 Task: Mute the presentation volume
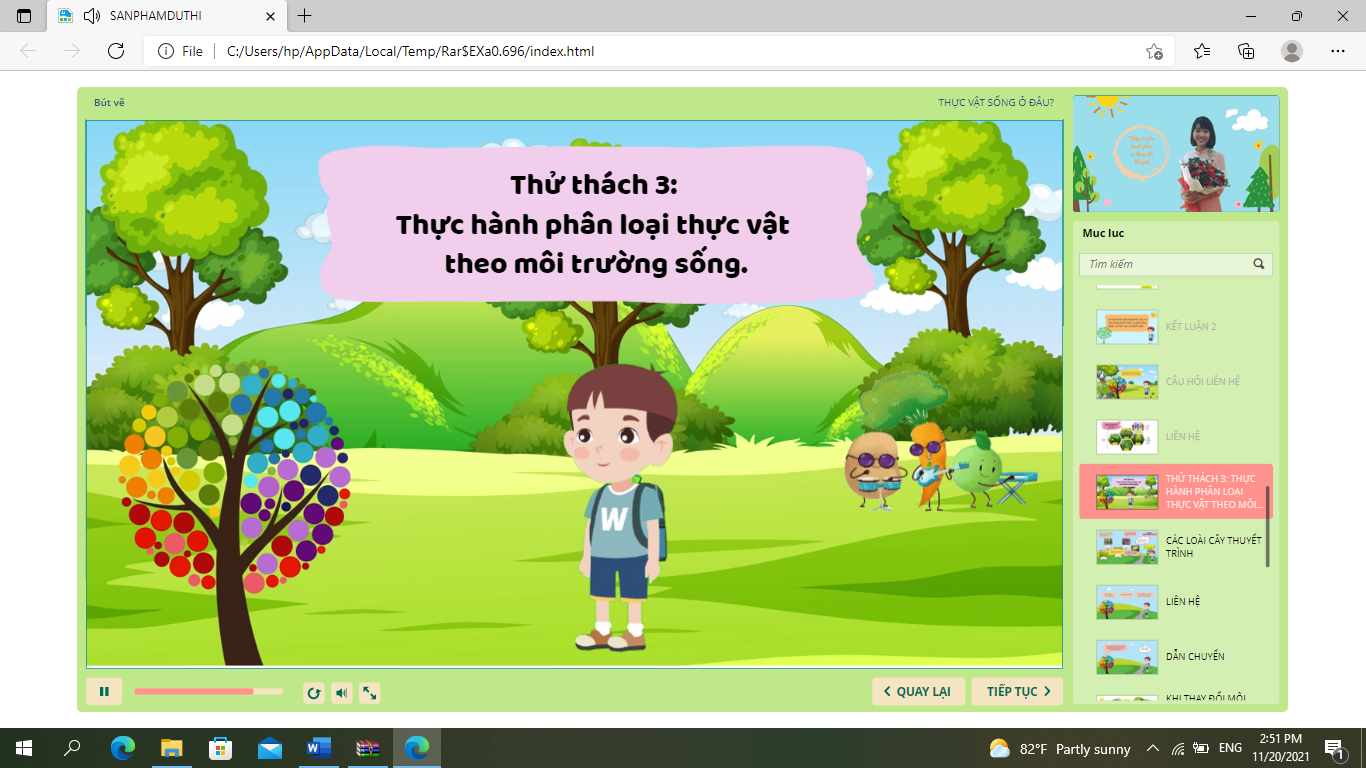point(342,692)
